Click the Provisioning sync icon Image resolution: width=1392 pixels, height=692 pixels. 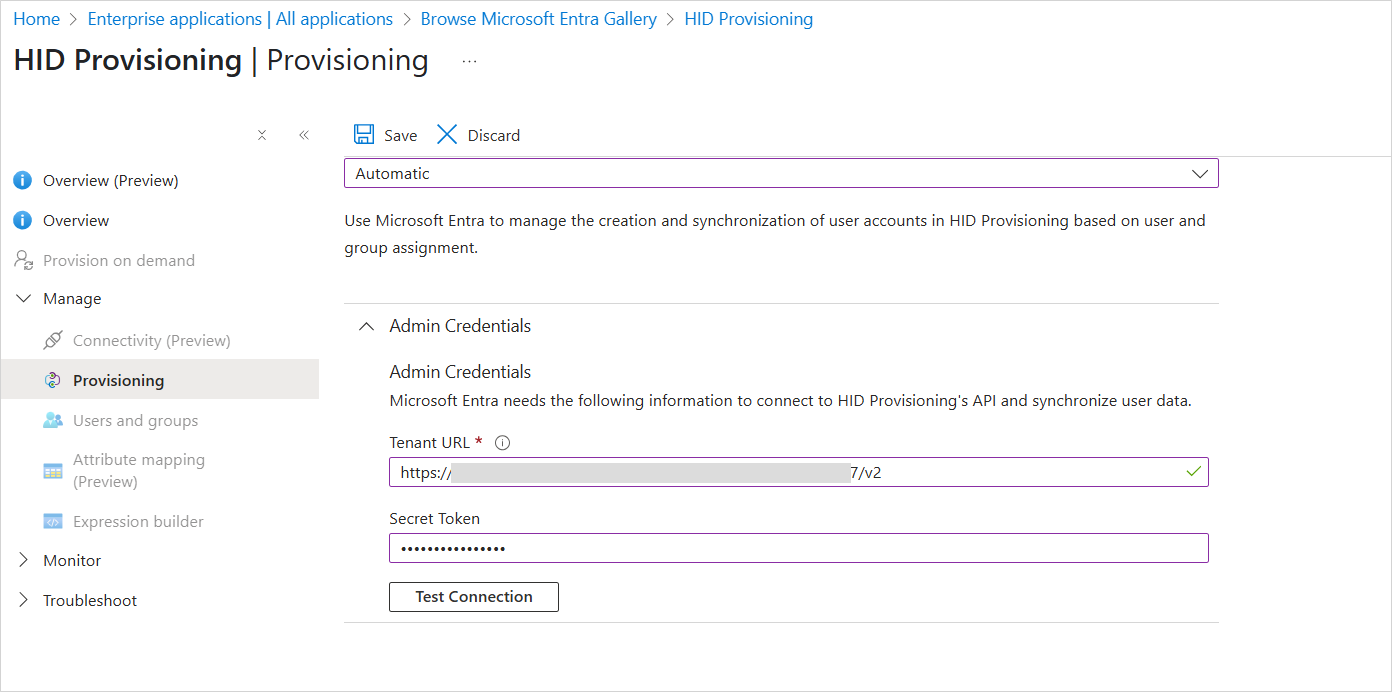(53, 380)
